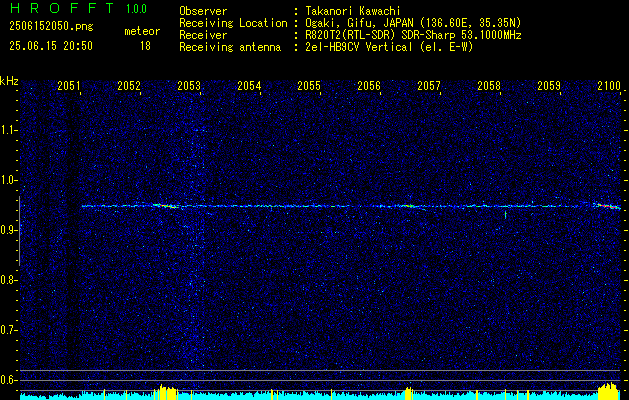Click the meteor count label
Screen dimensions: 629x400
tap(142, 31)
